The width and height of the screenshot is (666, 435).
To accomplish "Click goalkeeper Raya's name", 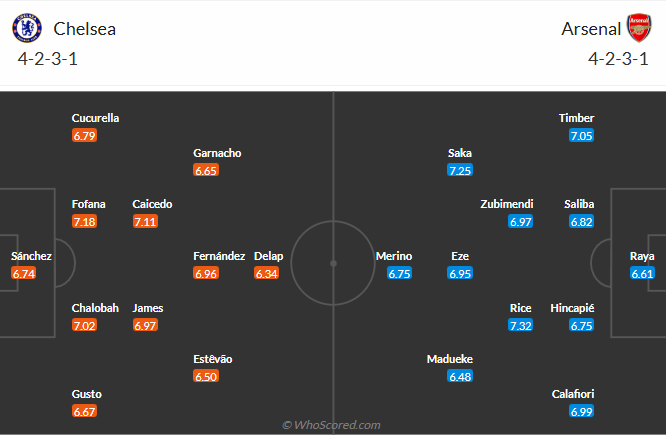I will [642, 256].
